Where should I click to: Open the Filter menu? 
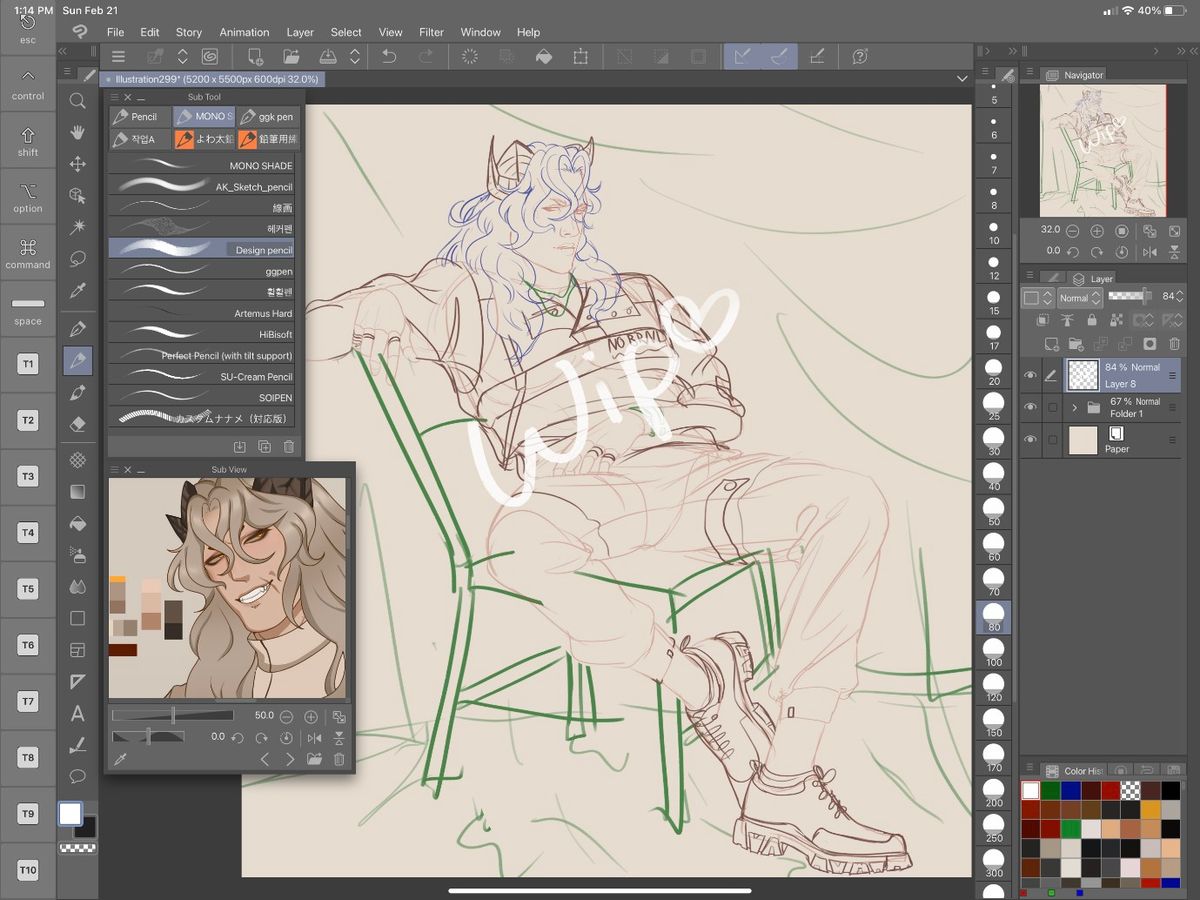[431, 32]
